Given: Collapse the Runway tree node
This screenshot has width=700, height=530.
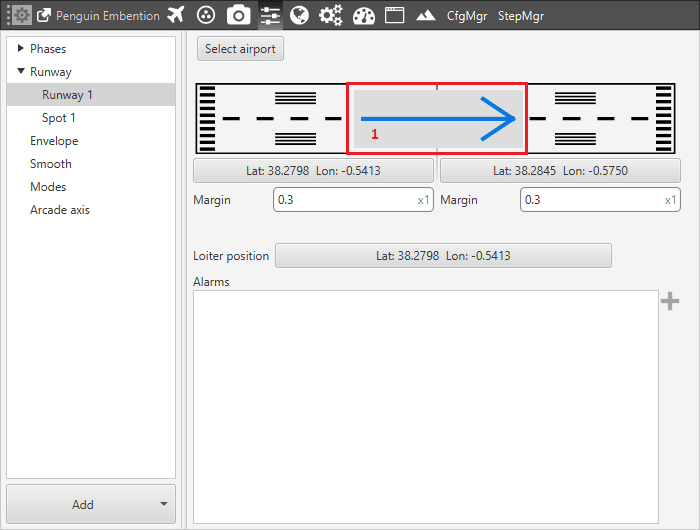Looking at the screenshot, I should click(21, 71).
